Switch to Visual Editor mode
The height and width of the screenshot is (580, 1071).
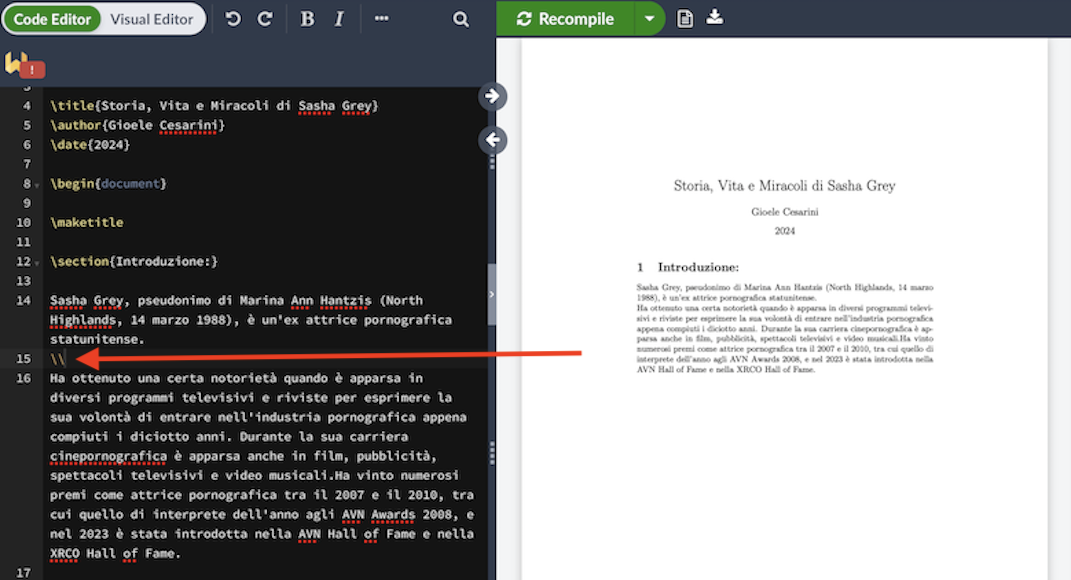[x=152, y=19]
